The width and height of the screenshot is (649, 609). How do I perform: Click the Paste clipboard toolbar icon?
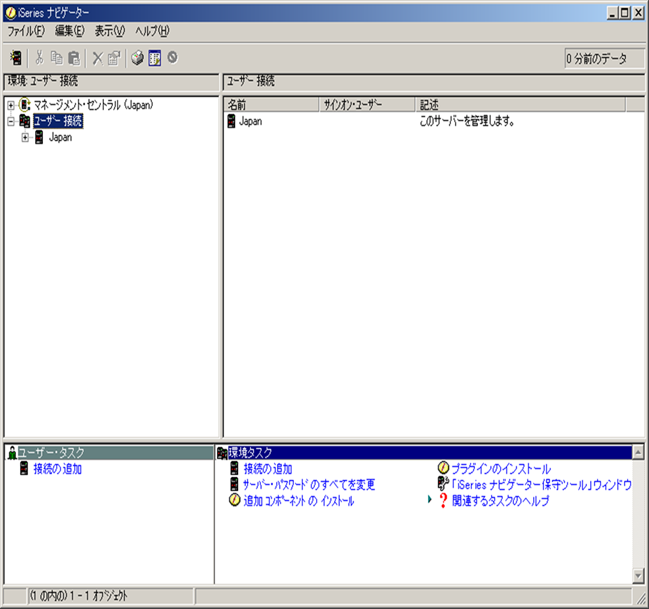click(74, 58)
